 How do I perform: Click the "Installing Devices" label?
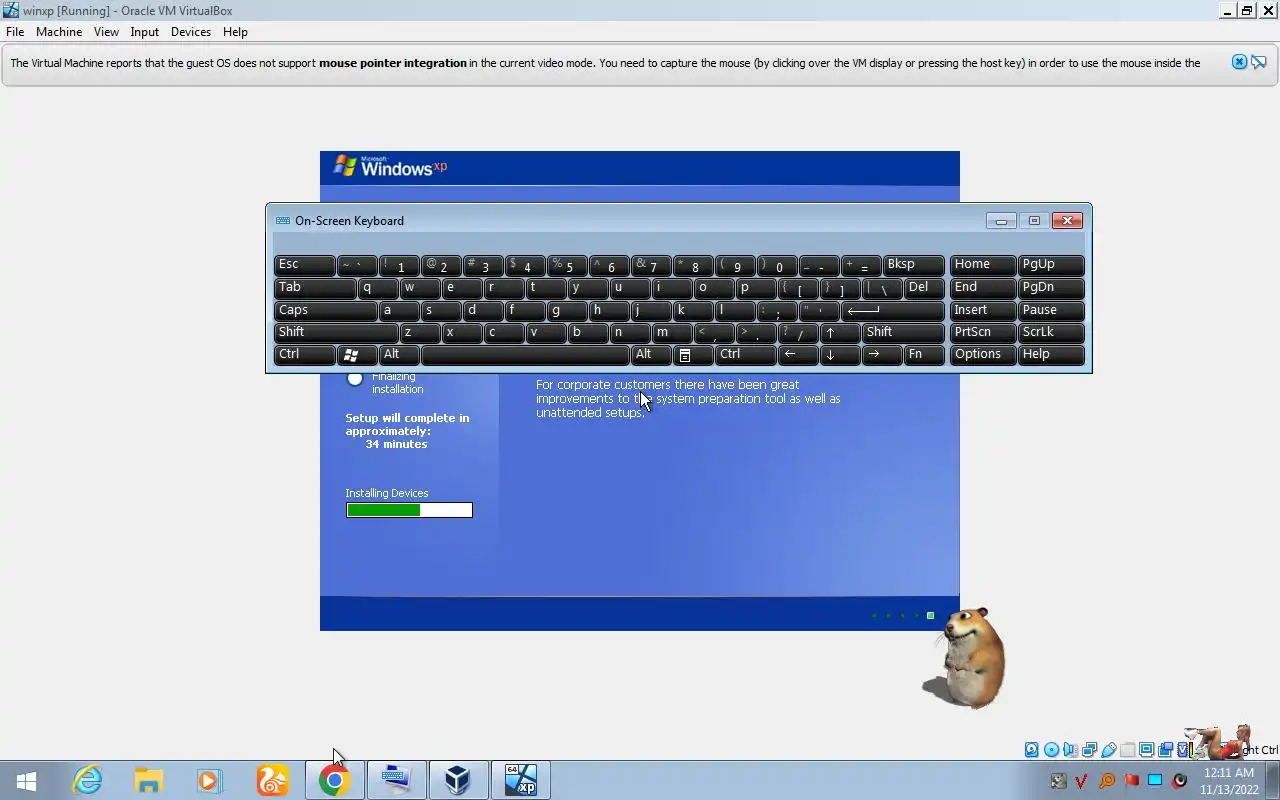(387, 493)
